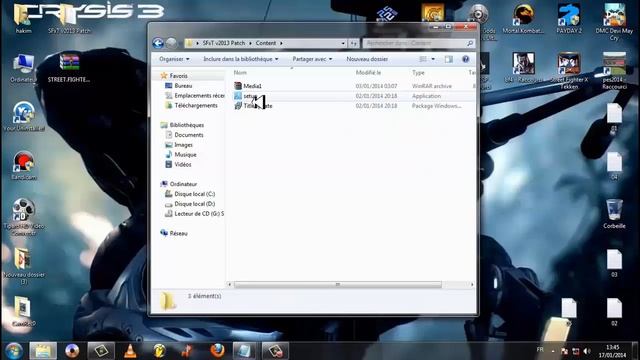Select Favoris in navigation pane
640x360 pixels.
click(x=178, y=76)
